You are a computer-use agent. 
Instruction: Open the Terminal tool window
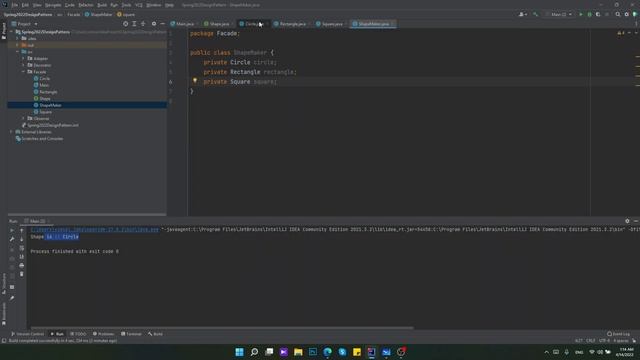131,334
